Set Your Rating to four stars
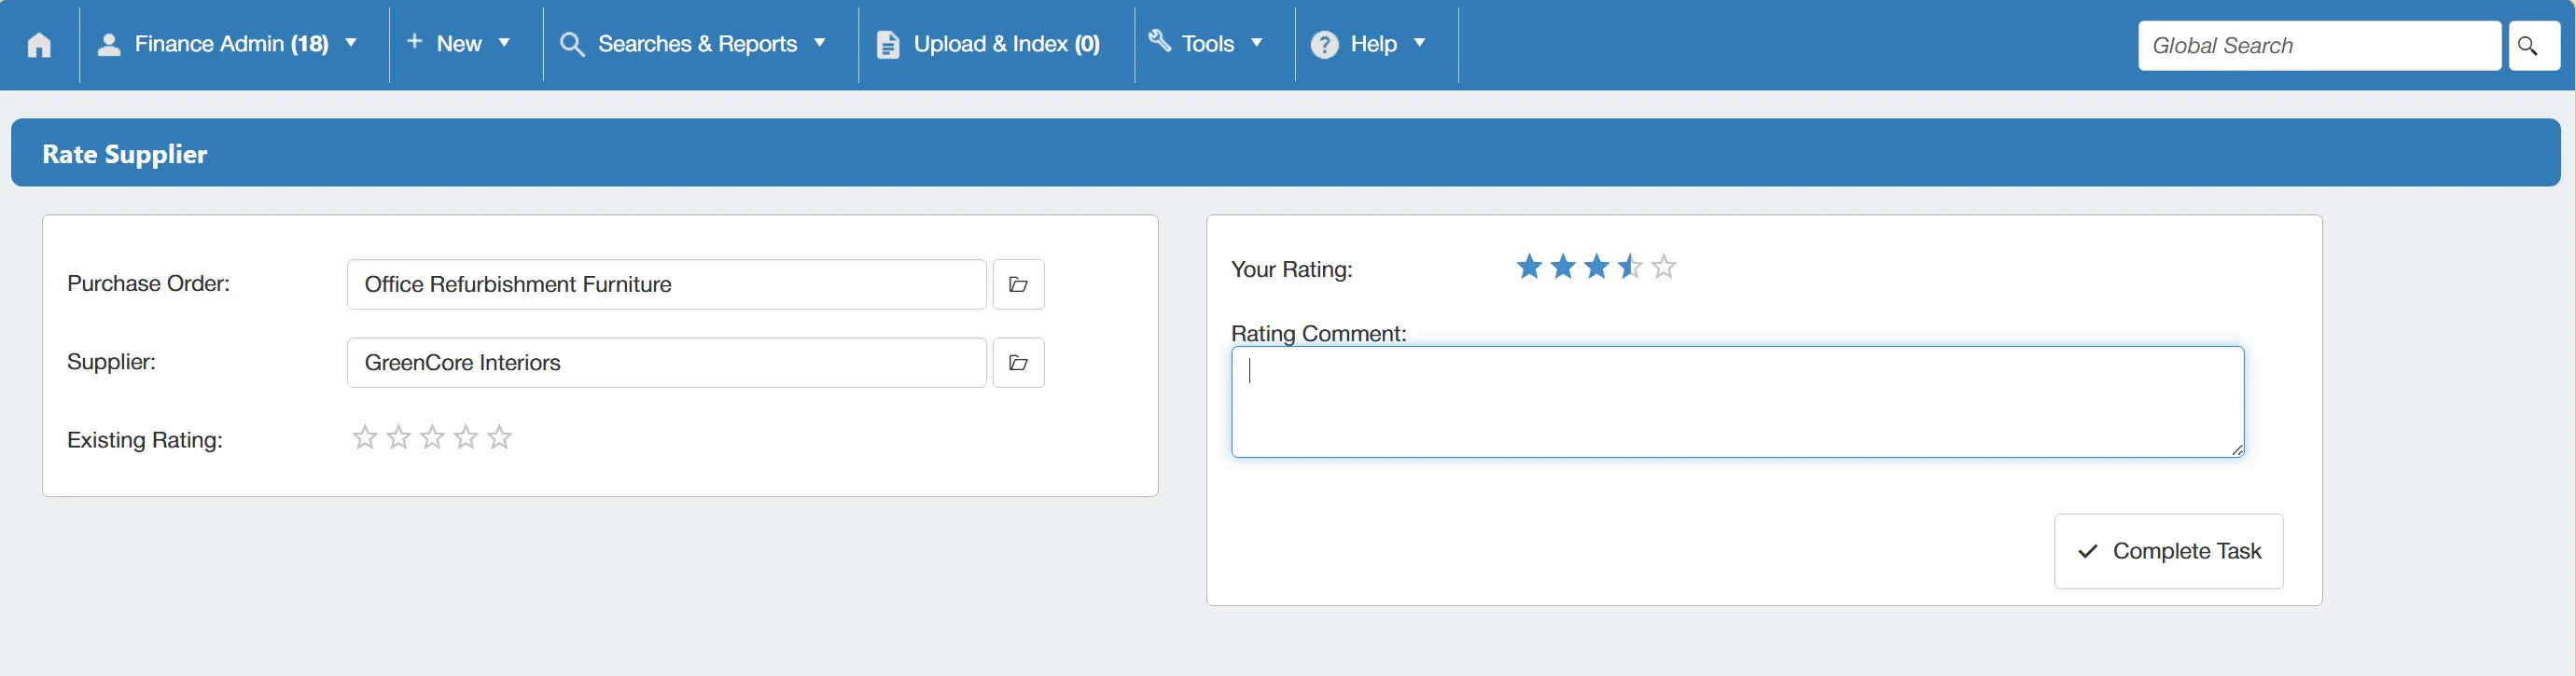Viewport: 2576px width, 676px height. pyautogui.click(x=1630, y=267)
